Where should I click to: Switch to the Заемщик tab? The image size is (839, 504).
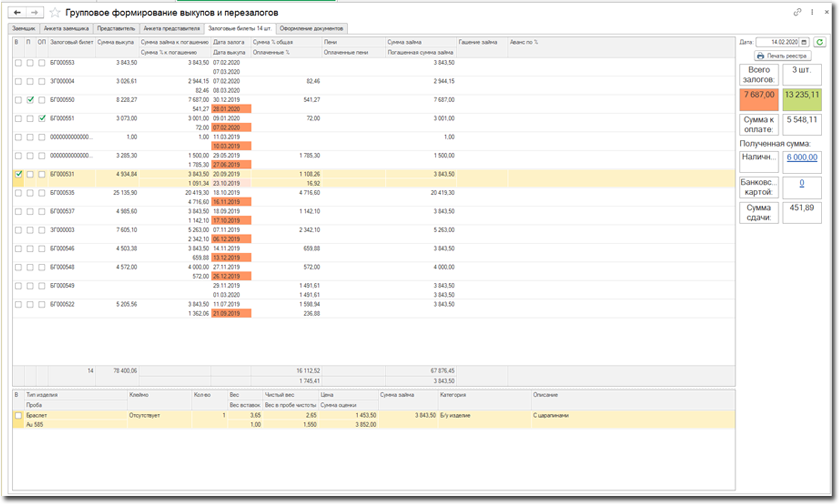(x=24, y=29)
